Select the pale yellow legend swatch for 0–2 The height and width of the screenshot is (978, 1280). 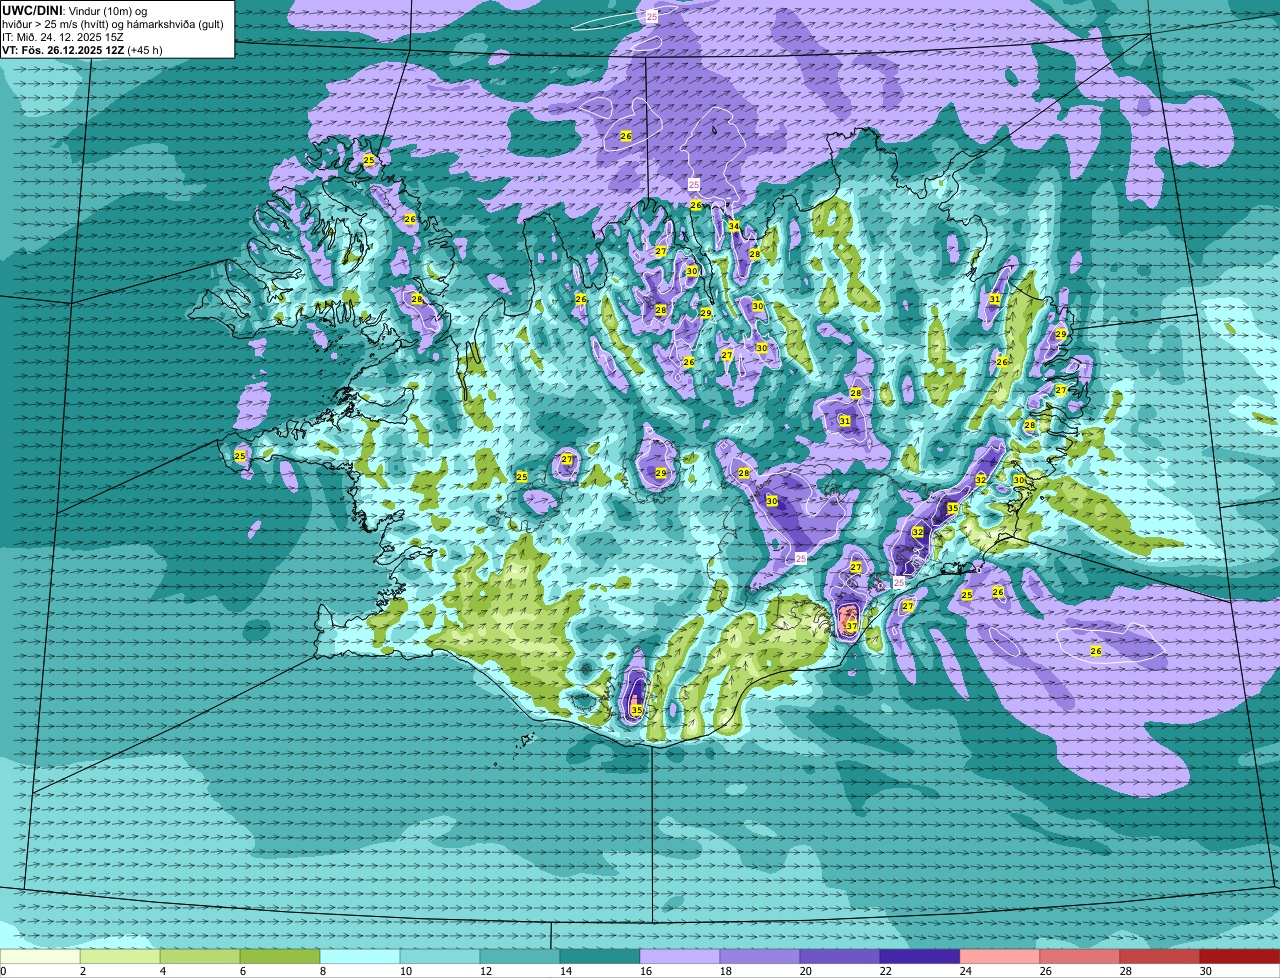[40, 957]
